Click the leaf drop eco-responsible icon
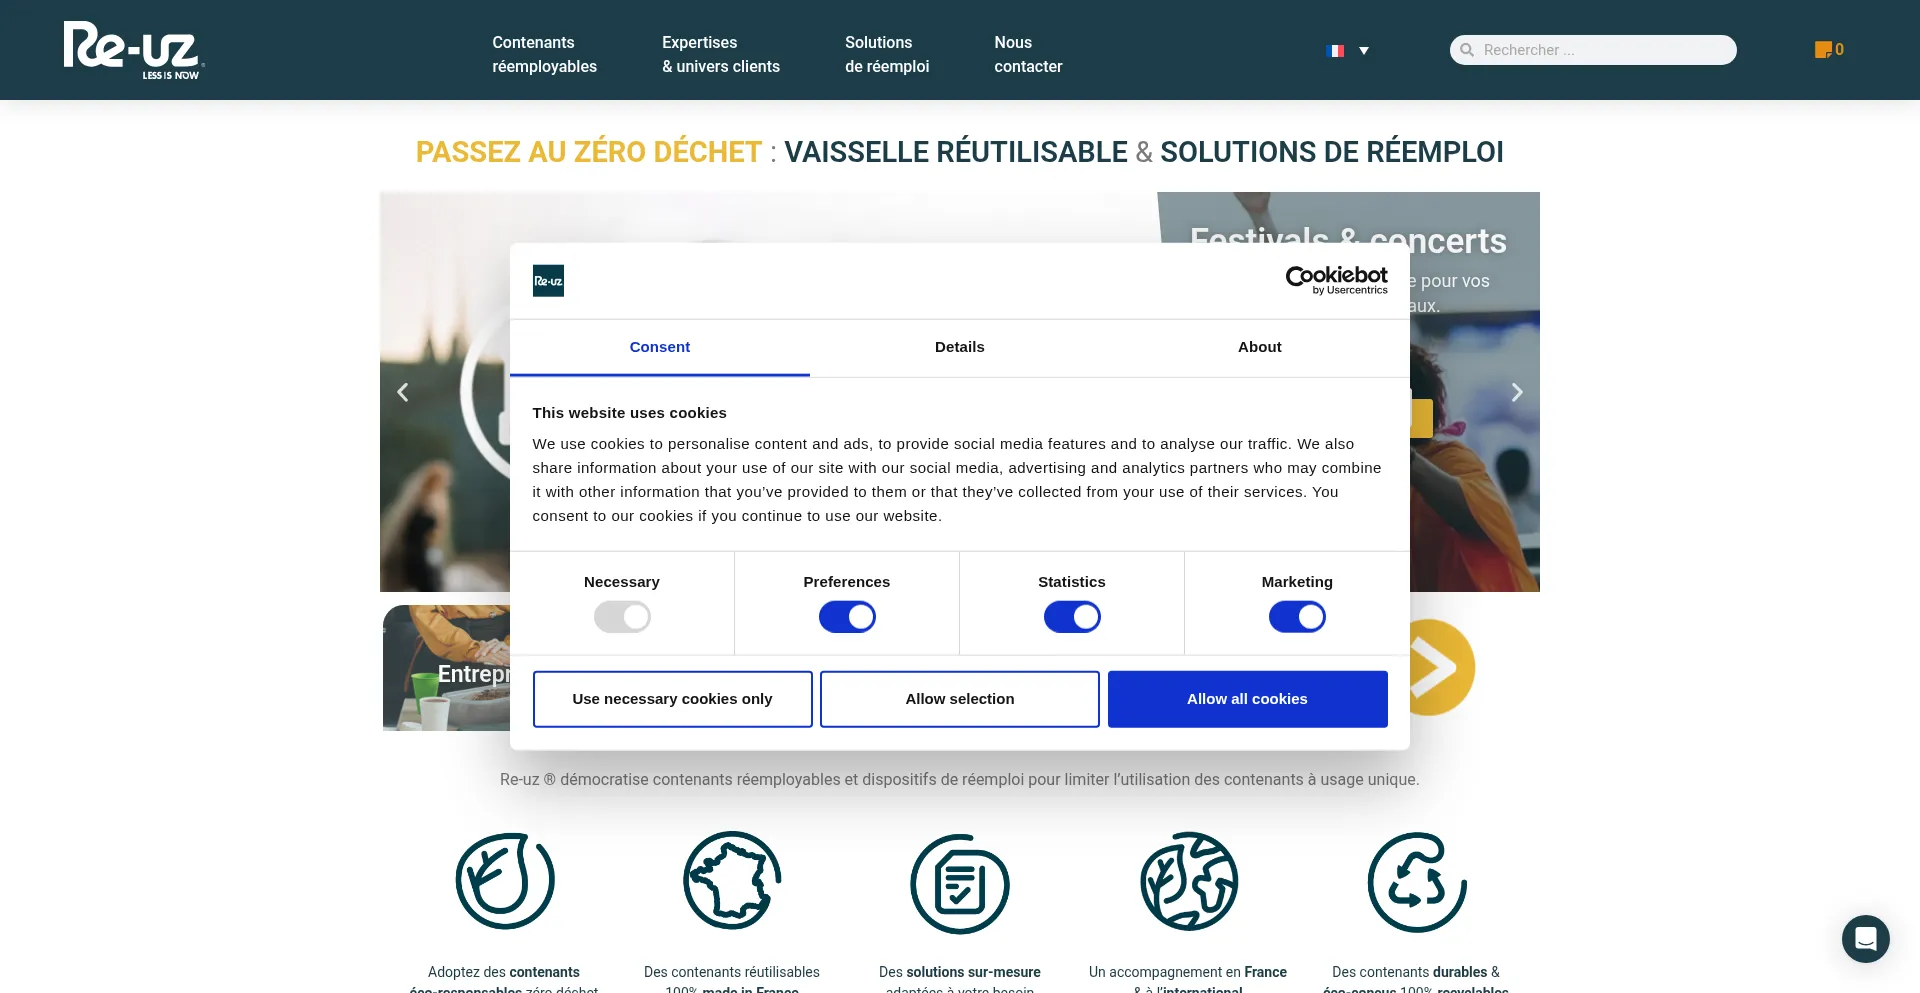This screenshot has width=1920, height=993. [x=505, y=882]
